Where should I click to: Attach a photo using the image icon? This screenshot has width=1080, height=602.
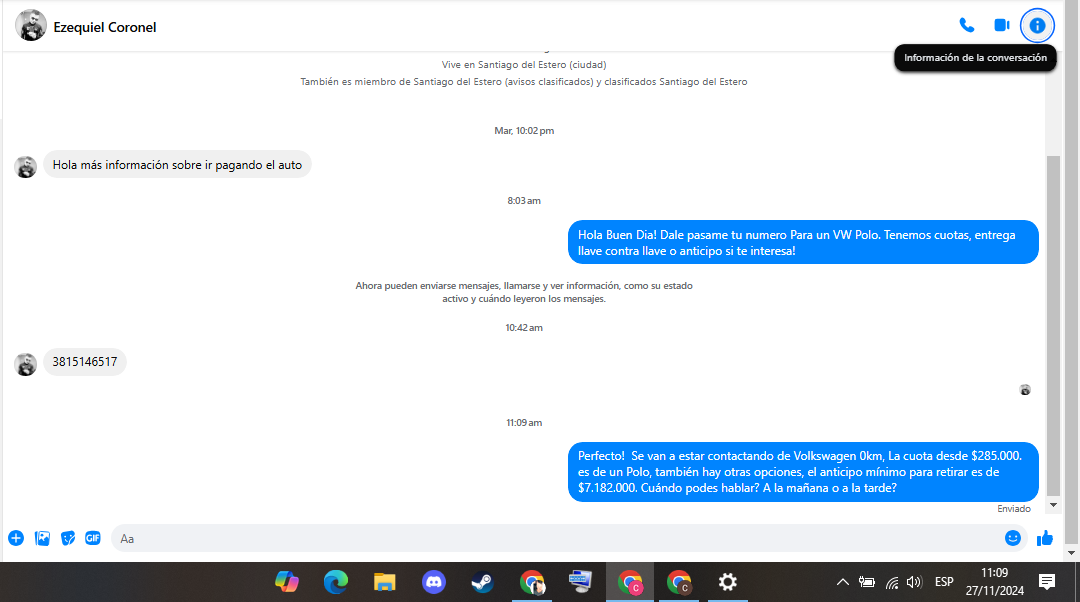coord(42,538)
